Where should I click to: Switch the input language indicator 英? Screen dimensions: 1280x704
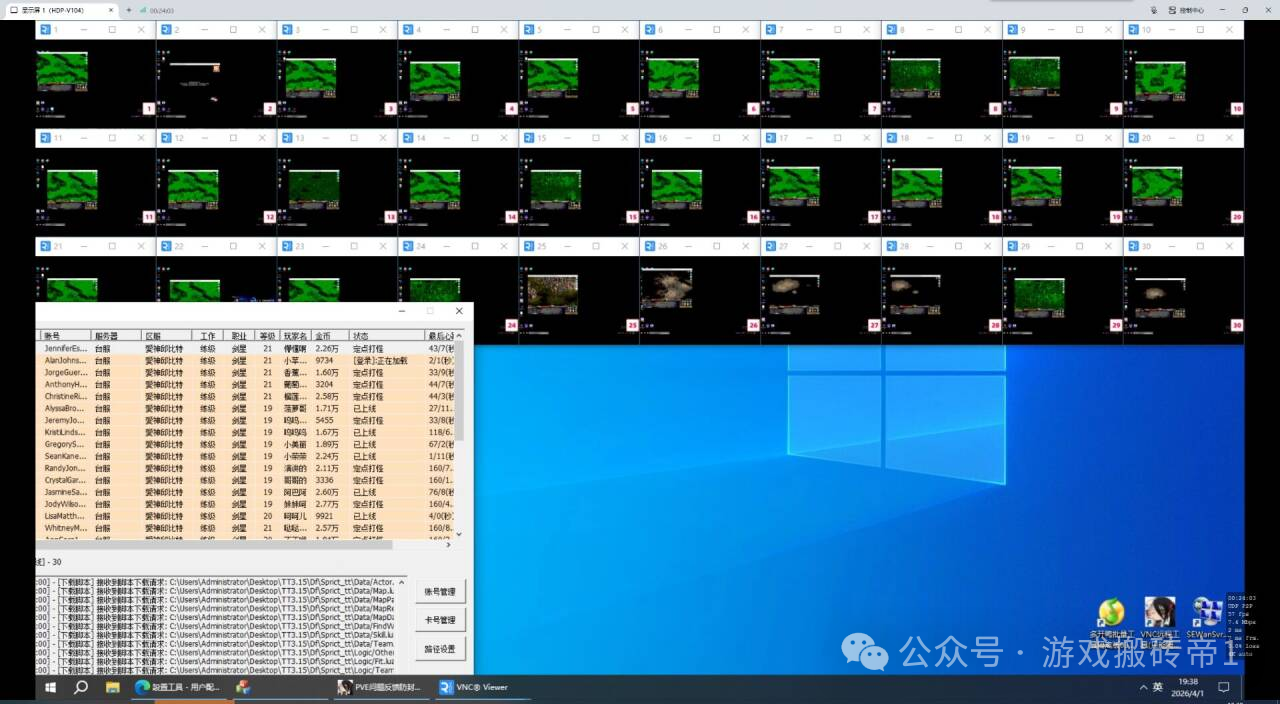tap(1158, 688)
